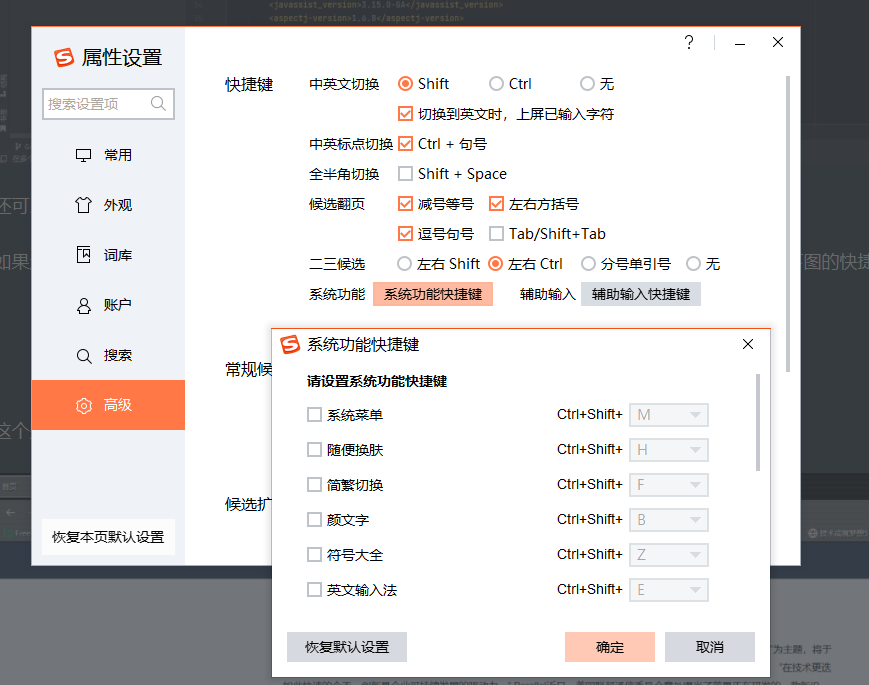Viewport: 869px width, 685px height.
Task: Toggle the 左右方括号 paging checkbox
Action: coord(496,203)
